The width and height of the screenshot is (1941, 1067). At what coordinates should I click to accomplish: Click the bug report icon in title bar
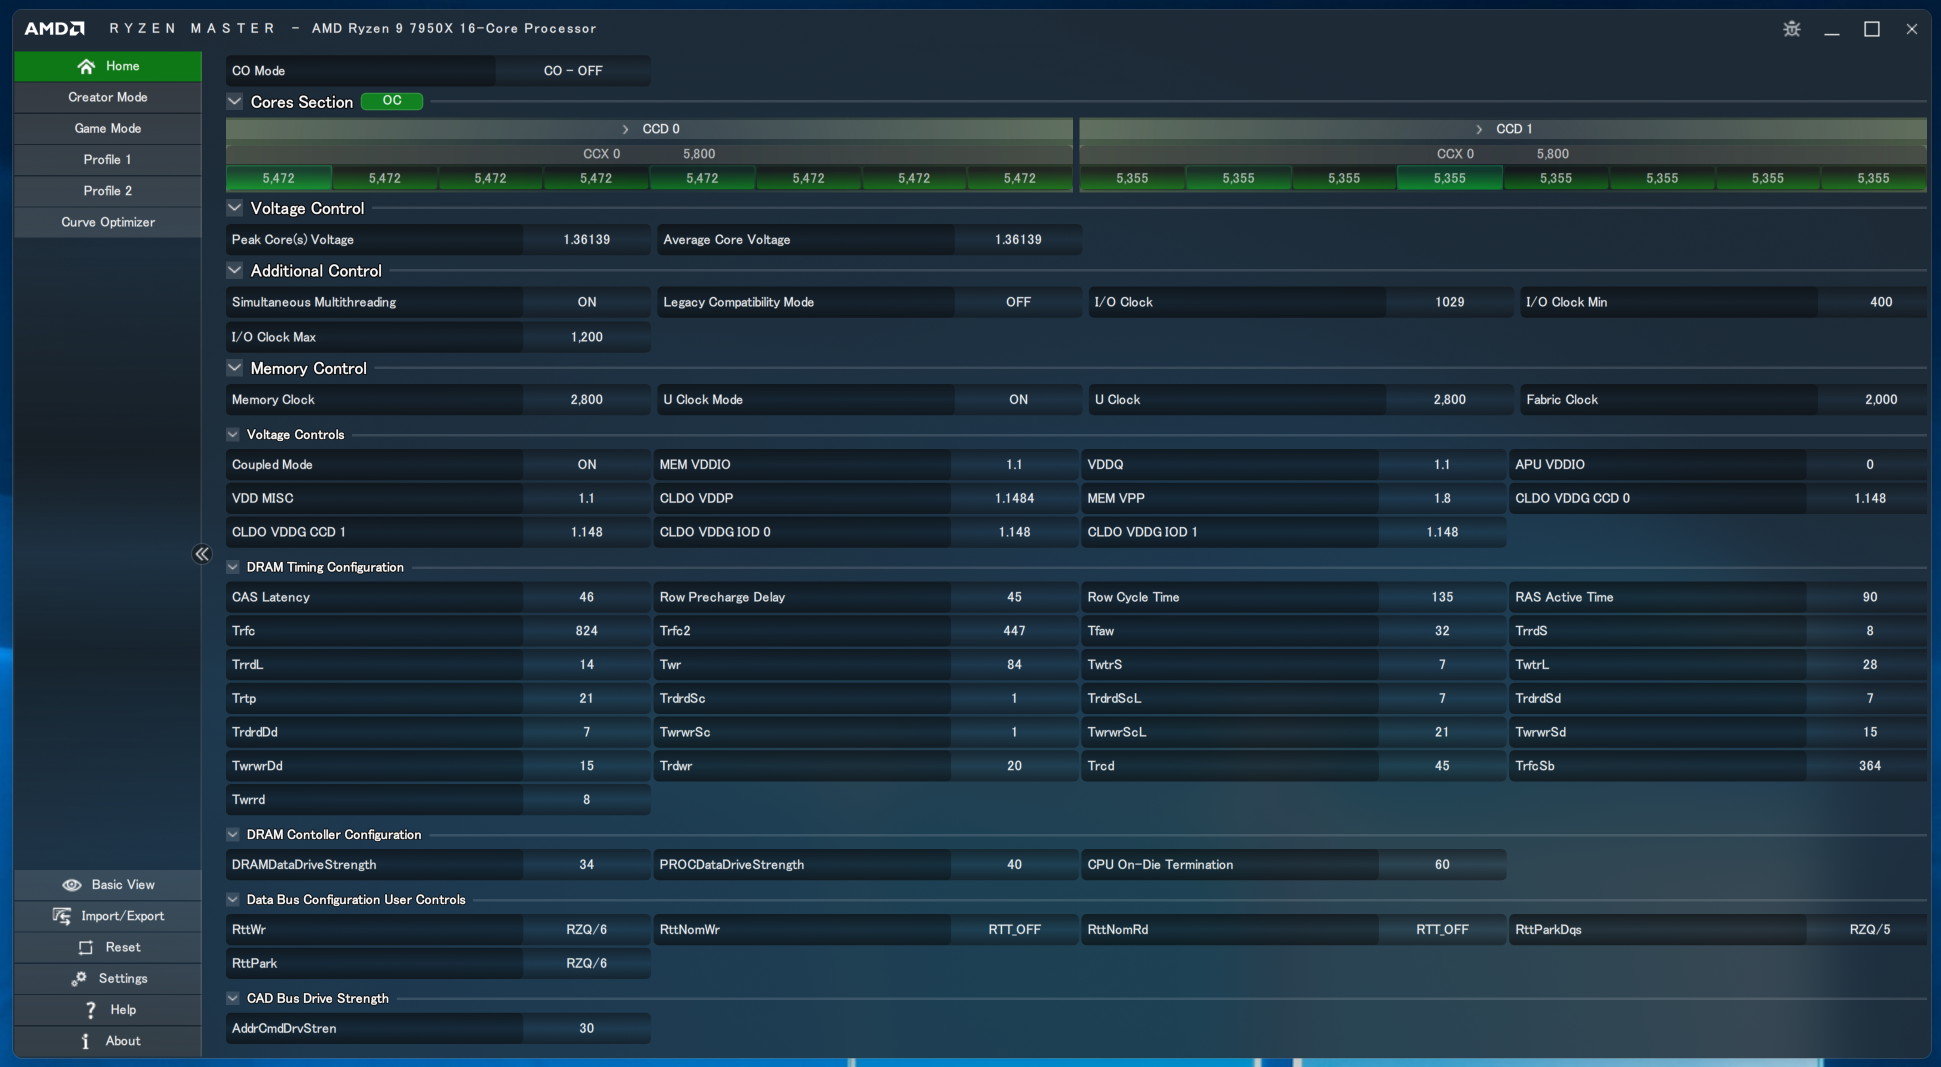point(1792,29)
